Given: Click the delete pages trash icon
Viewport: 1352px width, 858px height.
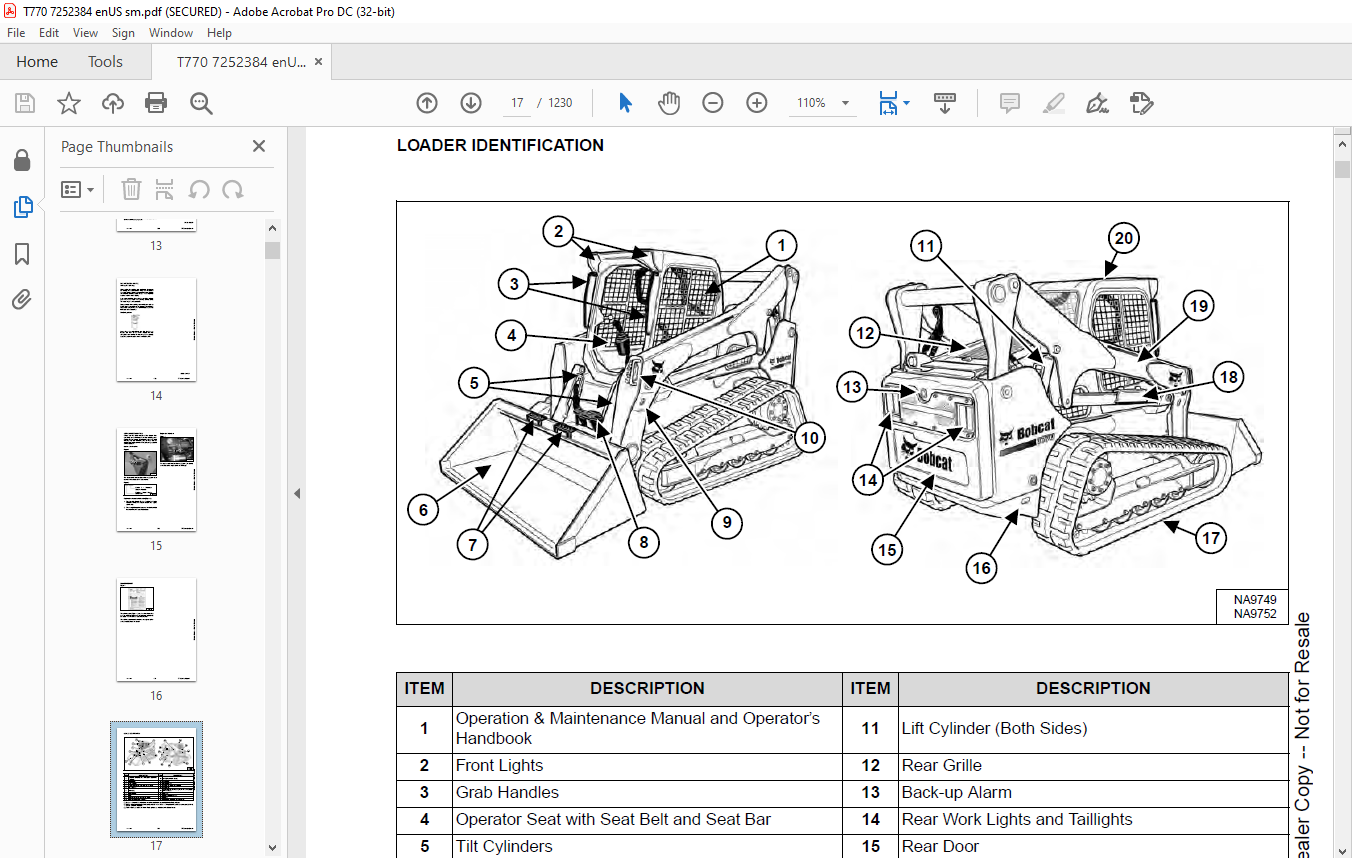Looking at the screenshot, I should point(131,189).
